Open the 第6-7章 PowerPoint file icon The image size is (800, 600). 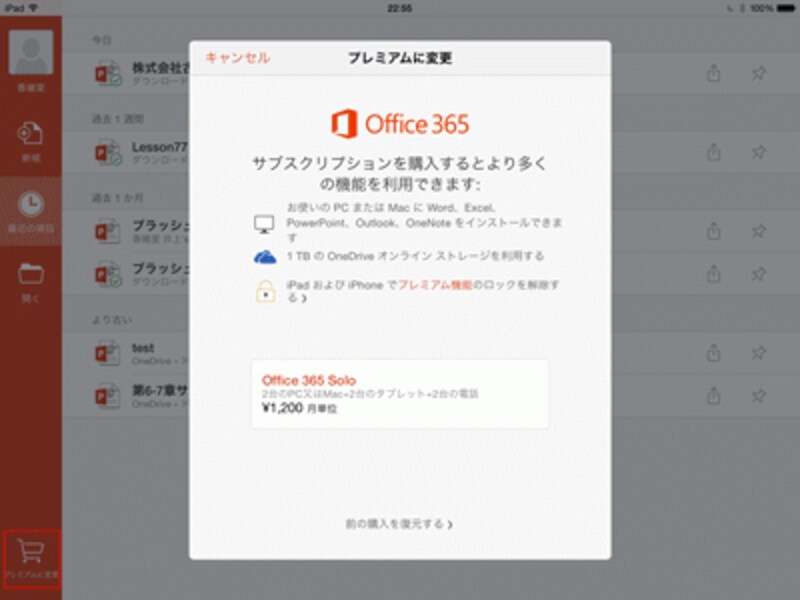(108, 396)
